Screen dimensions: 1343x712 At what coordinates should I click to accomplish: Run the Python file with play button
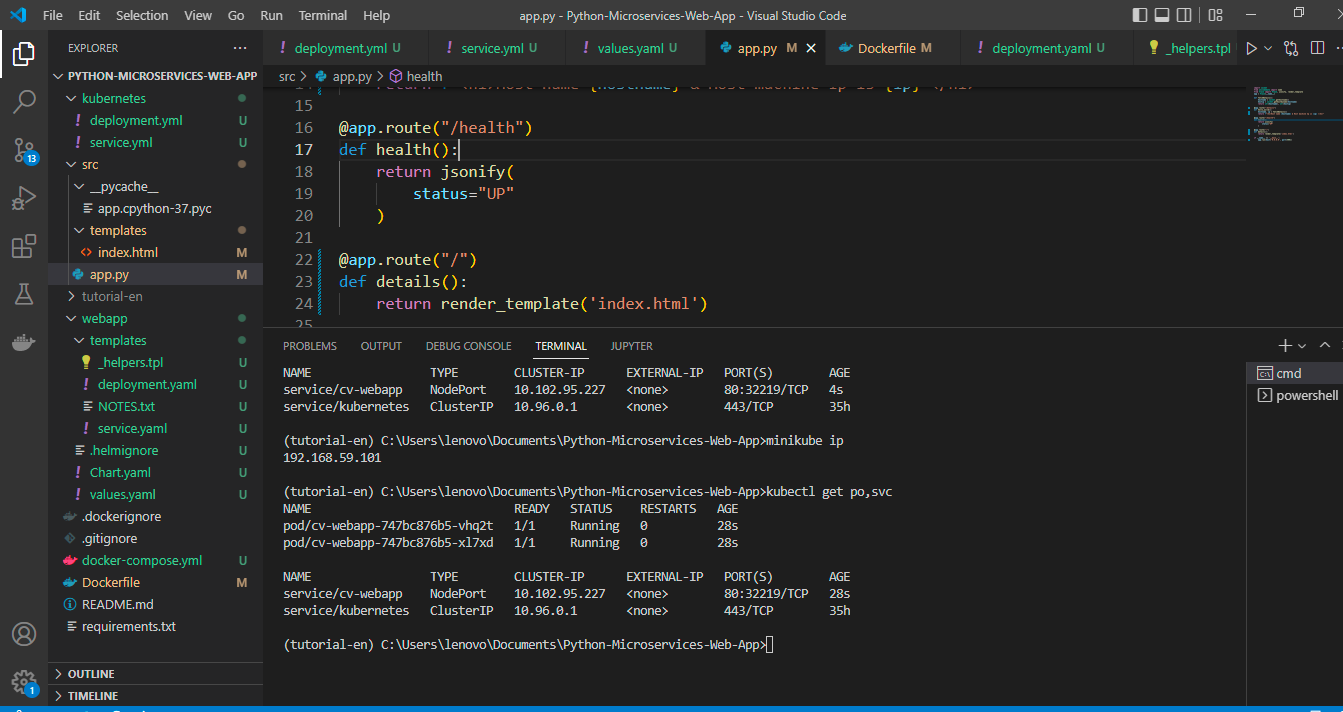[x=1251, y=48]
